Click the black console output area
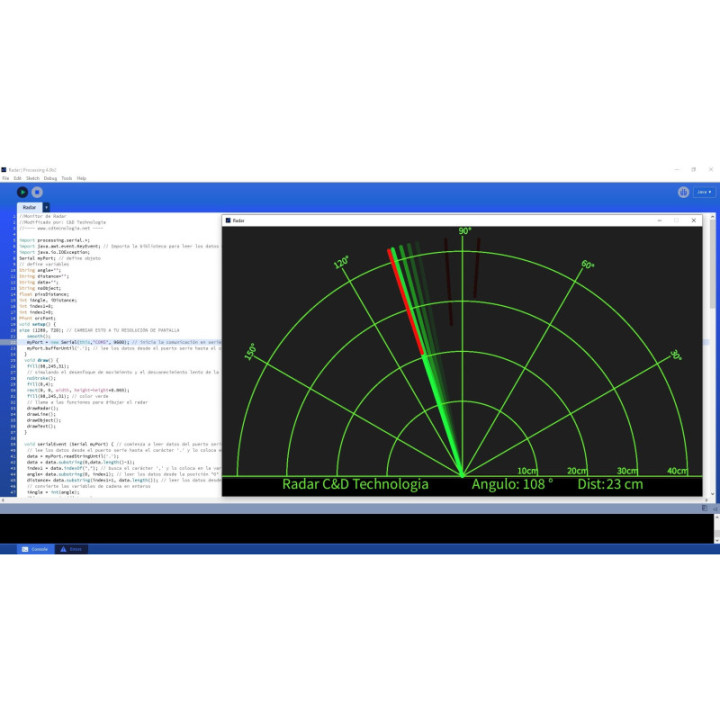 [356, 529]
